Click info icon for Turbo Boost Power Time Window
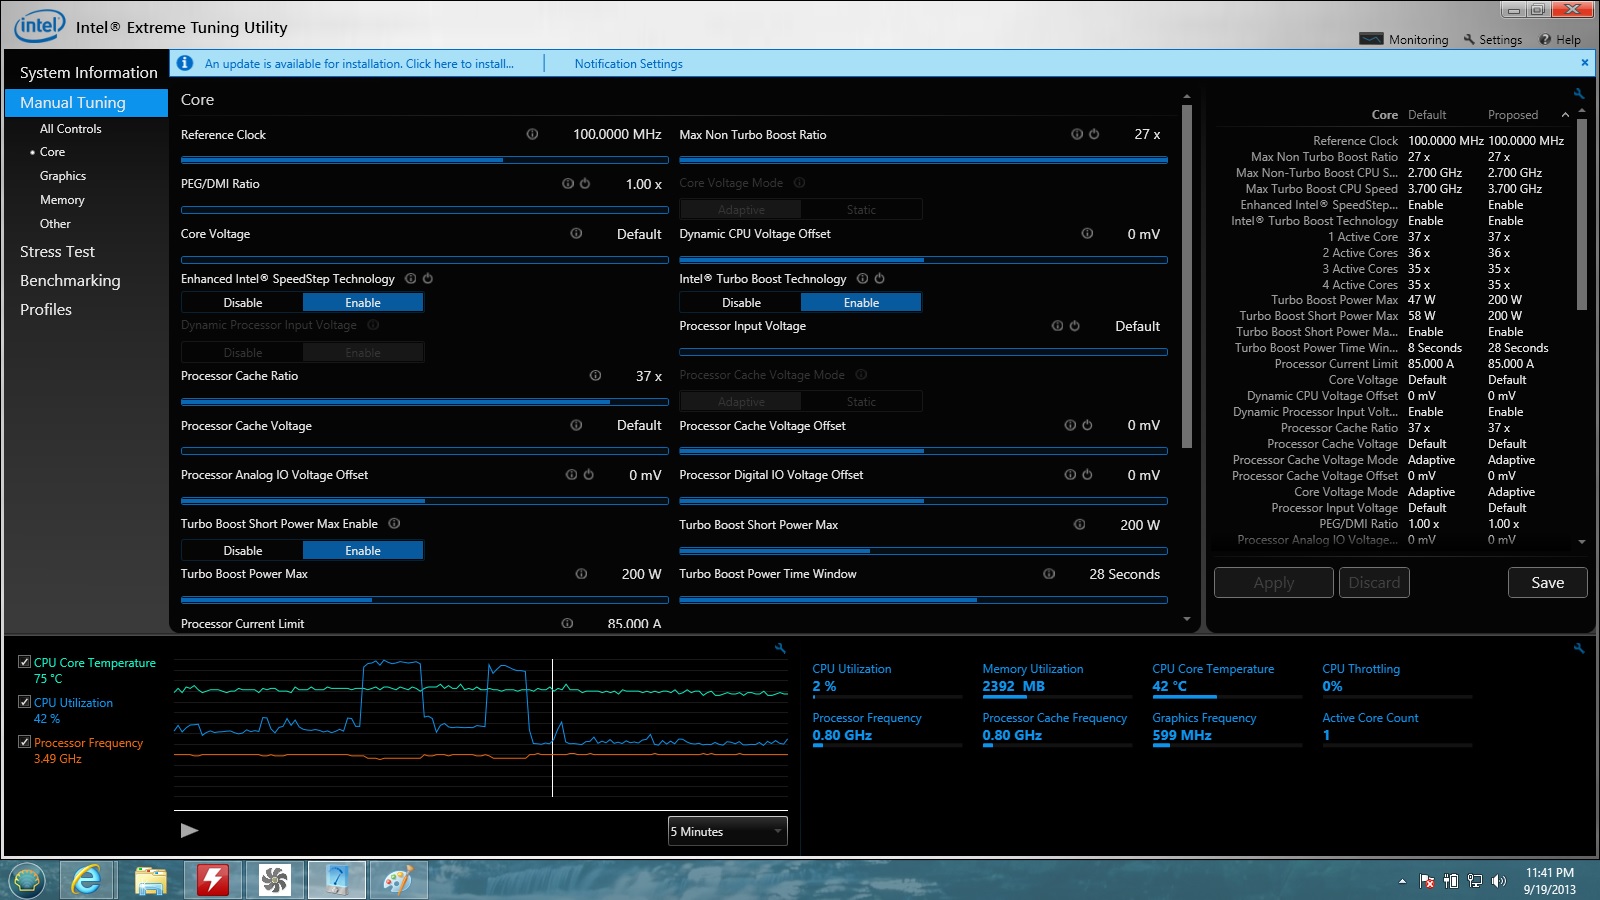Image resolution: width=1600 pixels, height=900 pixels. click(x=1049, y=574)
